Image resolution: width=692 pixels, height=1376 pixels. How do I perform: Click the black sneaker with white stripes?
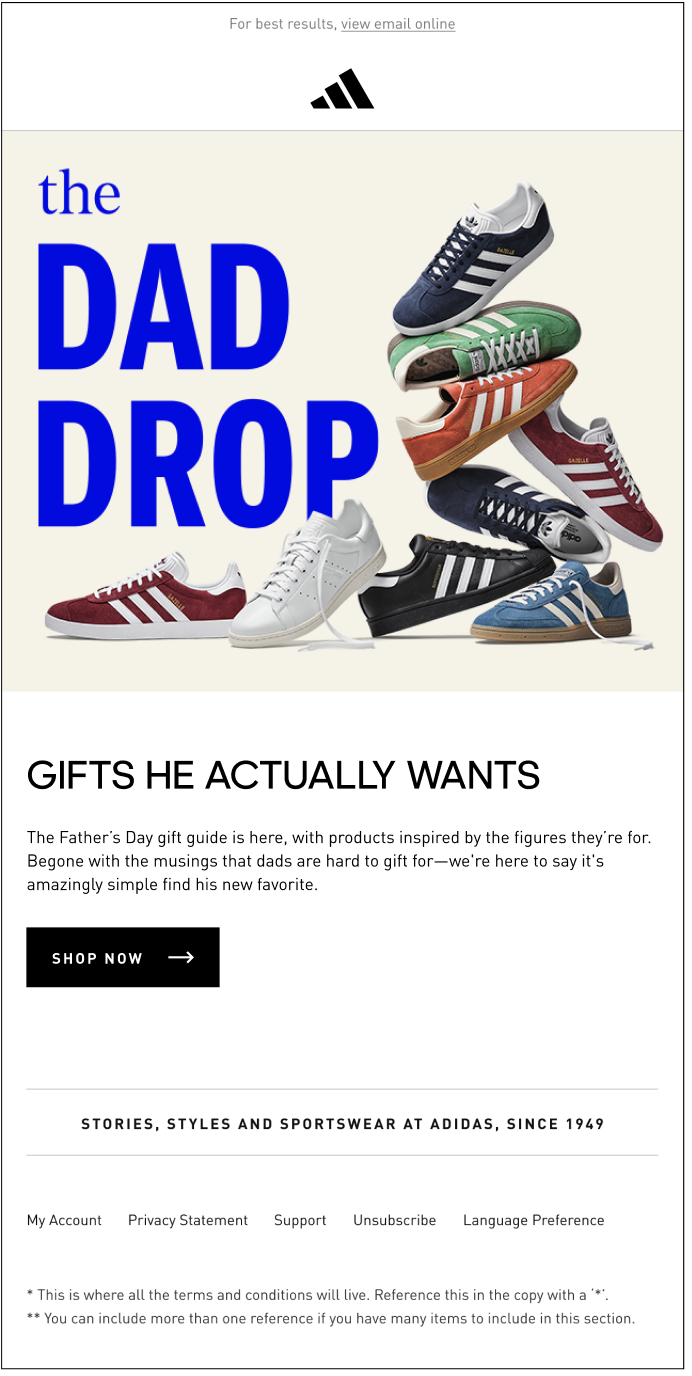coord(455,585)
